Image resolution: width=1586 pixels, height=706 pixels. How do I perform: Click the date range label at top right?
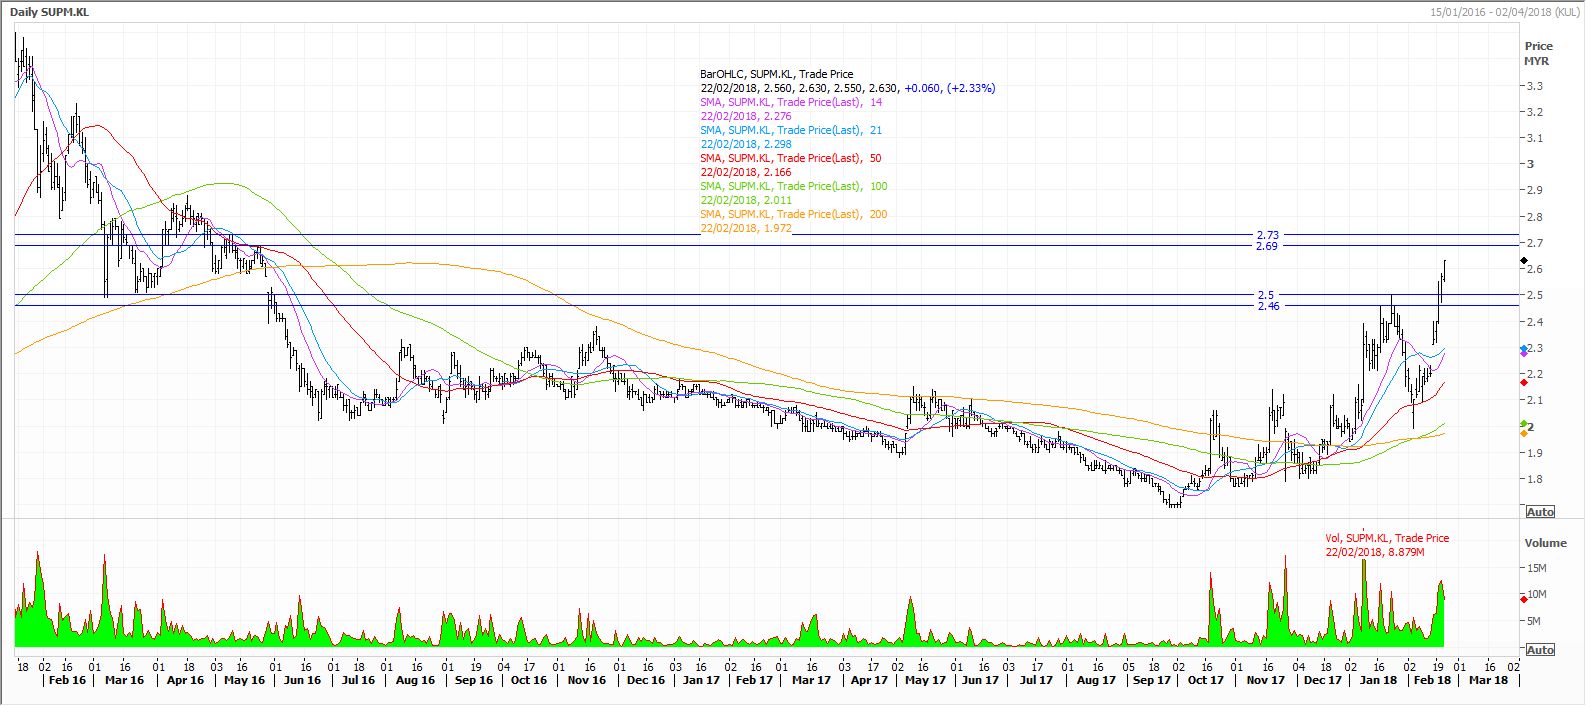click(x=1505, y=9)
